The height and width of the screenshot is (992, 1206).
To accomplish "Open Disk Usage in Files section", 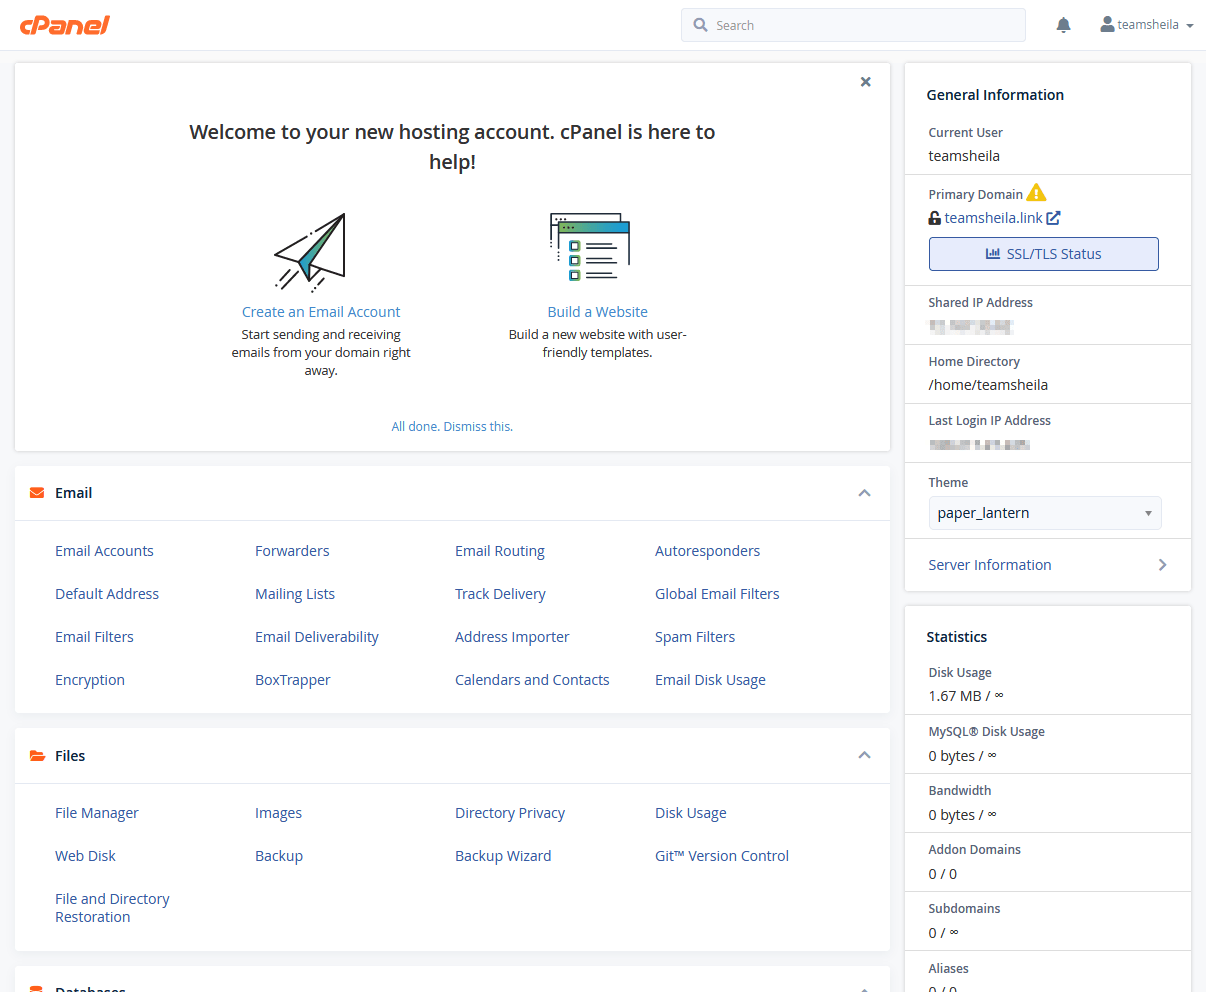I will pos(691,813).
